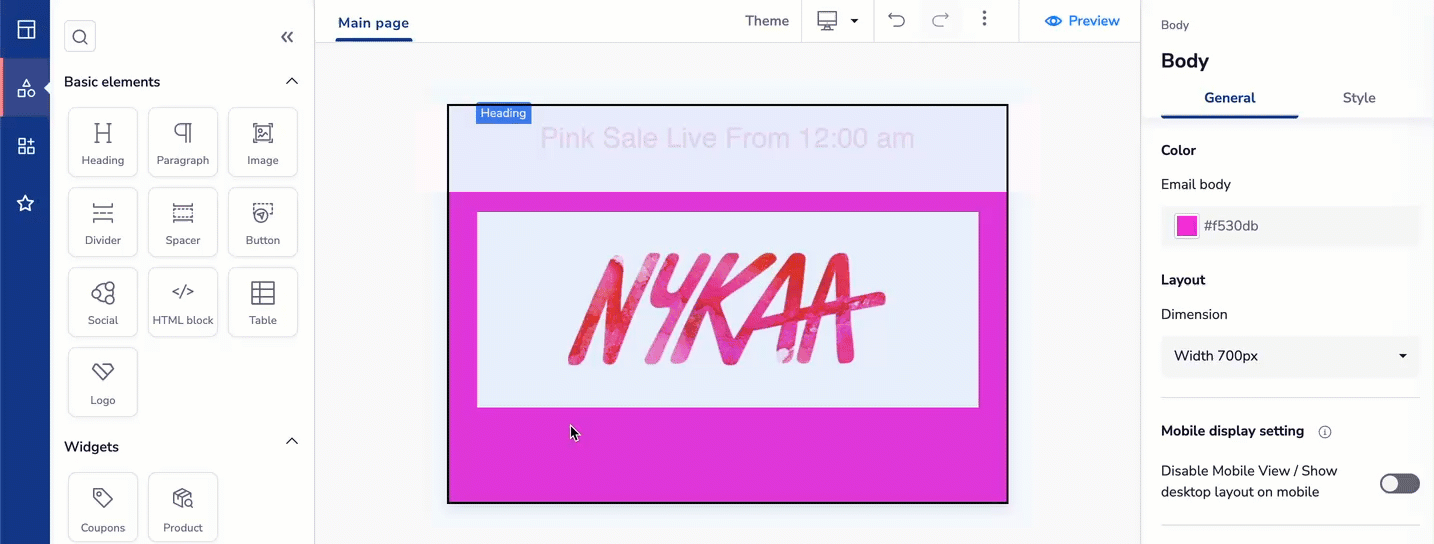The height and width of the screenshot is (544, 1434).
Task: Add a Paragraph element
Action: (183, 142)
